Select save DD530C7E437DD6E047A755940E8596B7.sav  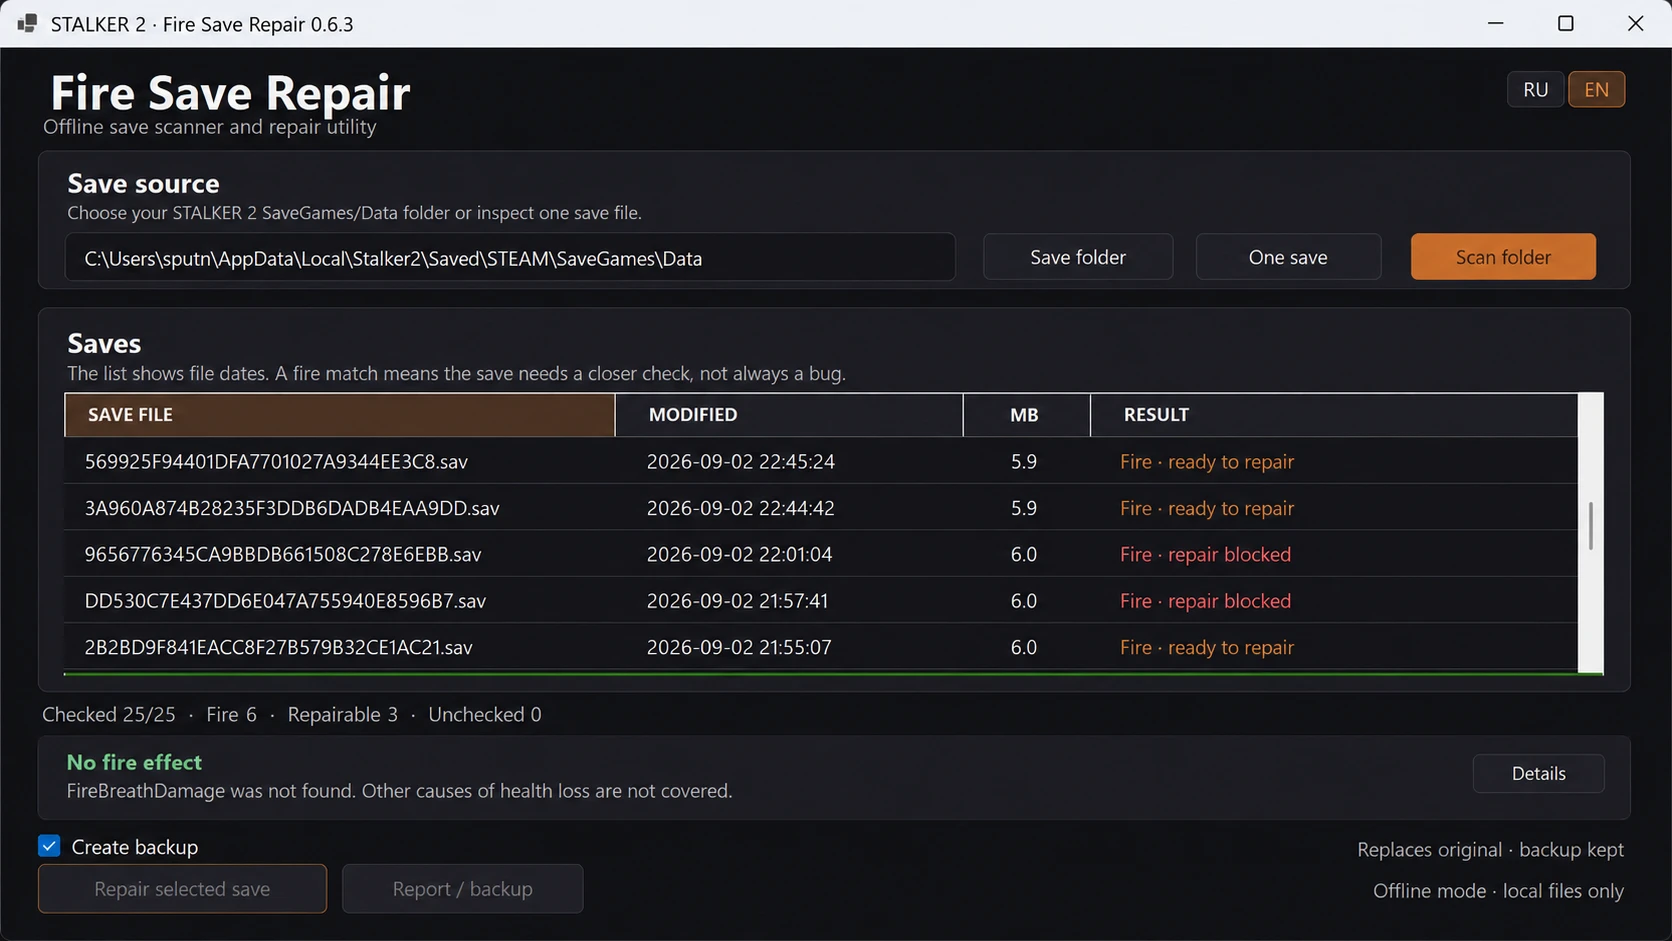[821, 601]
